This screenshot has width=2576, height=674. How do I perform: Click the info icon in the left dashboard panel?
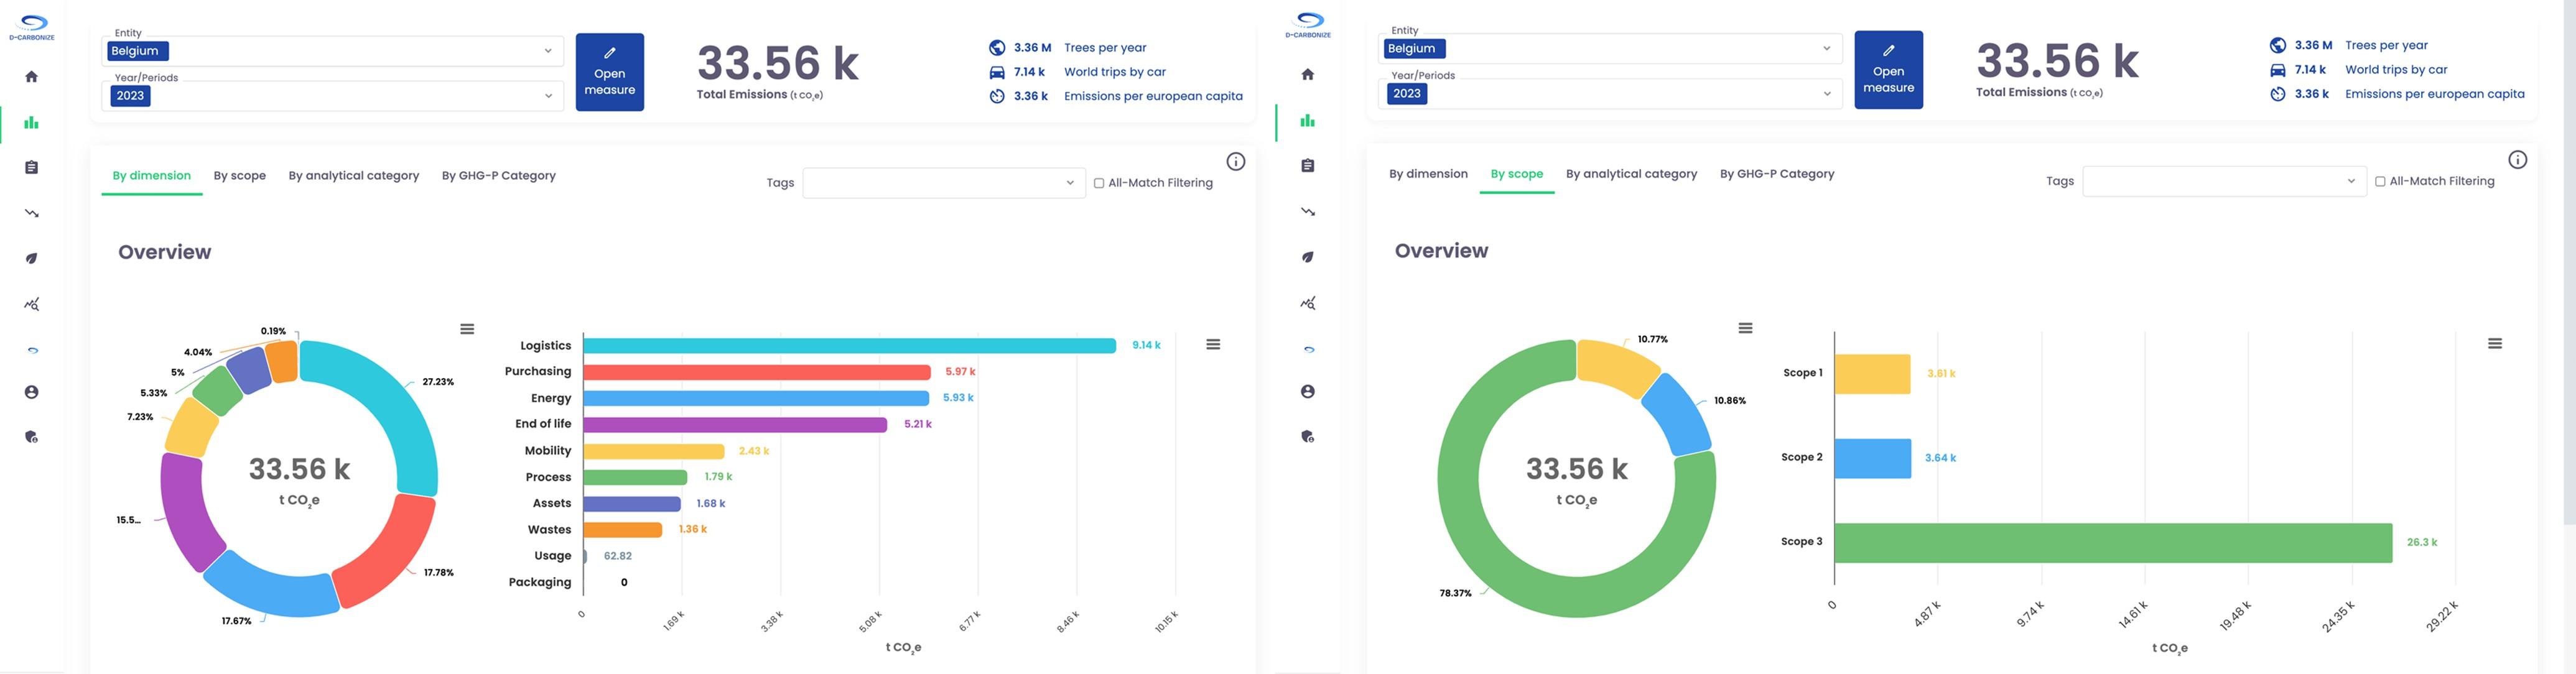[1236, 162]
